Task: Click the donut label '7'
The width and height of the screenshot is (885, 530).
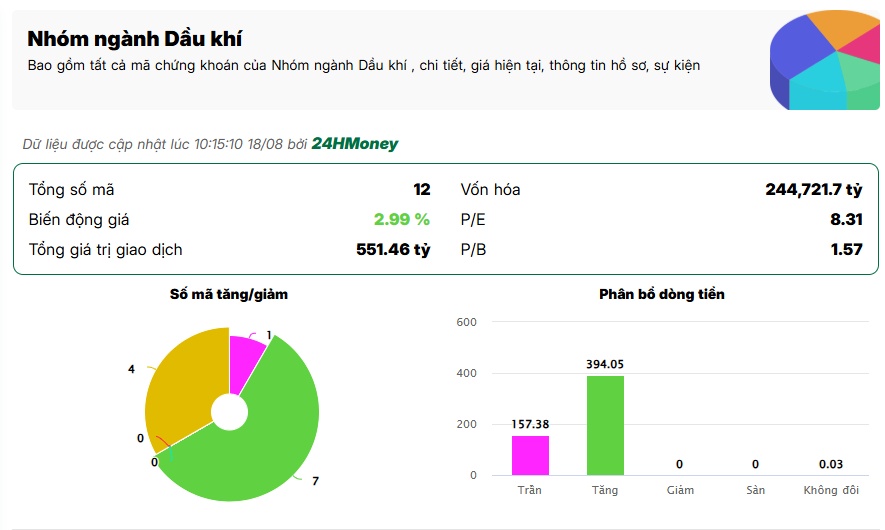Action: [x=316, y=481]
